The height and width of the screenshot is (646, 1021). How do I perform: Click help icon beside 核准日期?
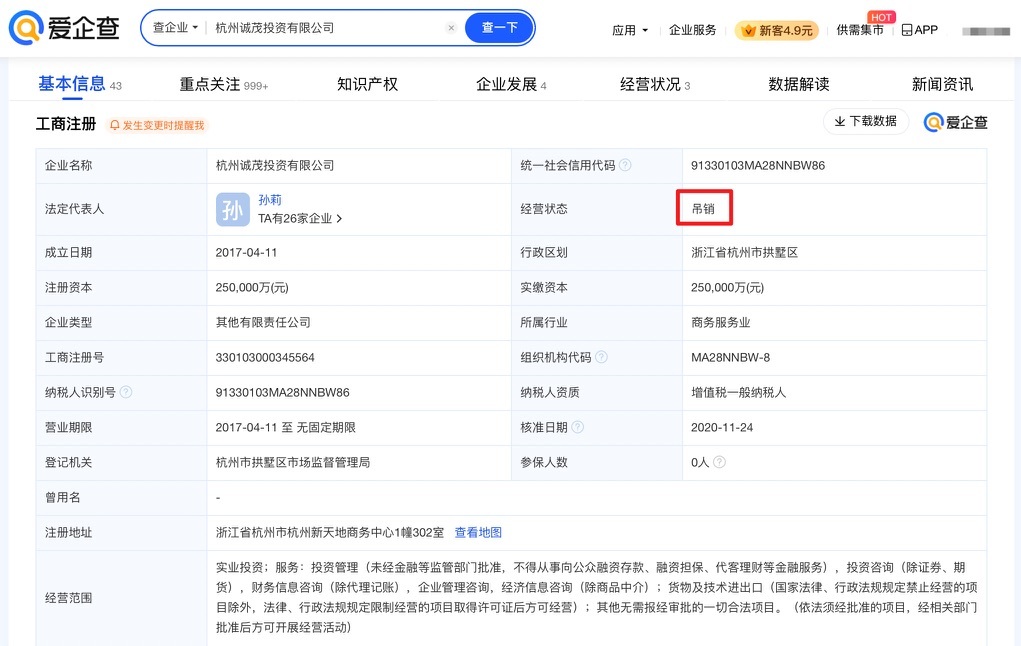pos(577,427)
